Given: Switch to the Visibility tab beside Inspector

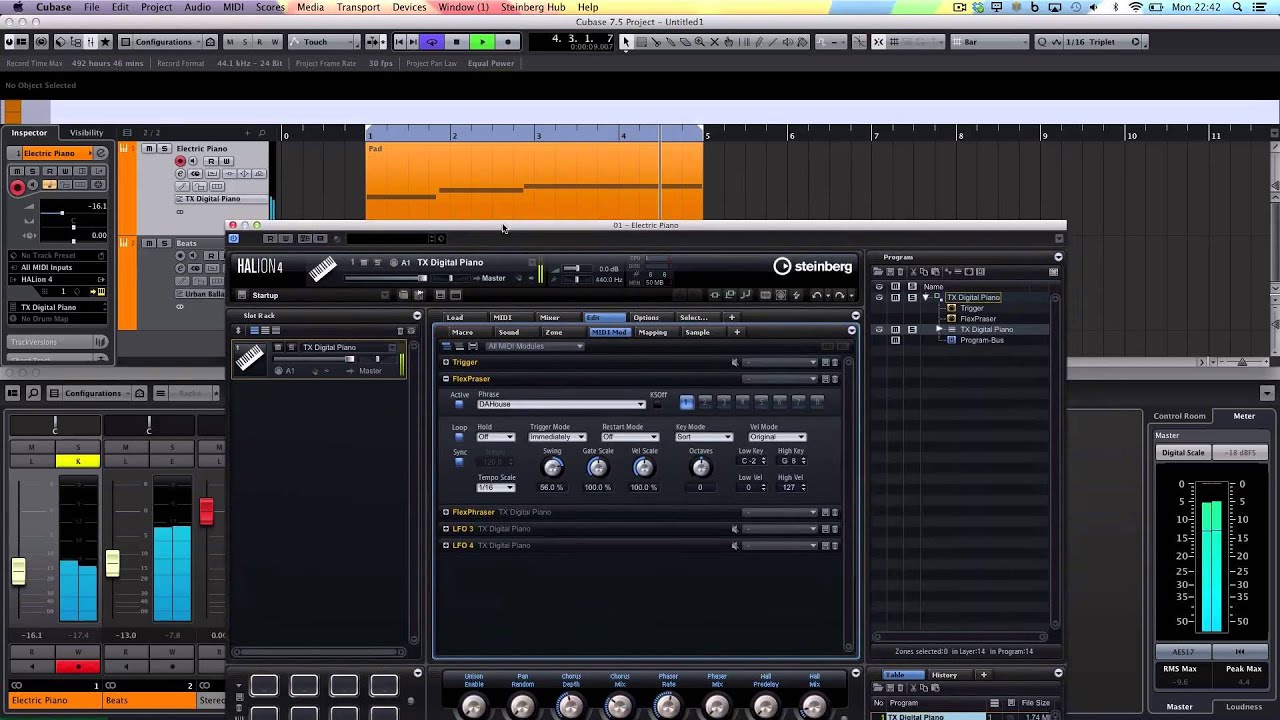Looking at the screenshot, I should [86, 133].
